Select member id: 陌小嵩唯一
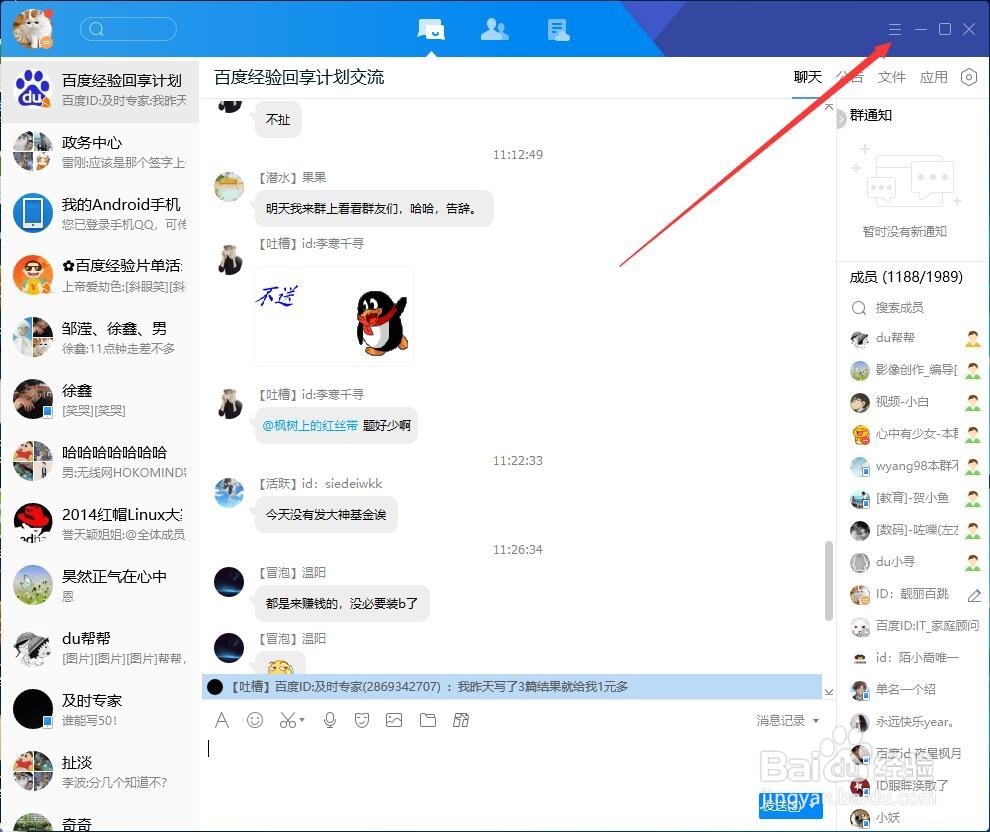The width and height of the screenshot is (990, 832). coord(915,658)
